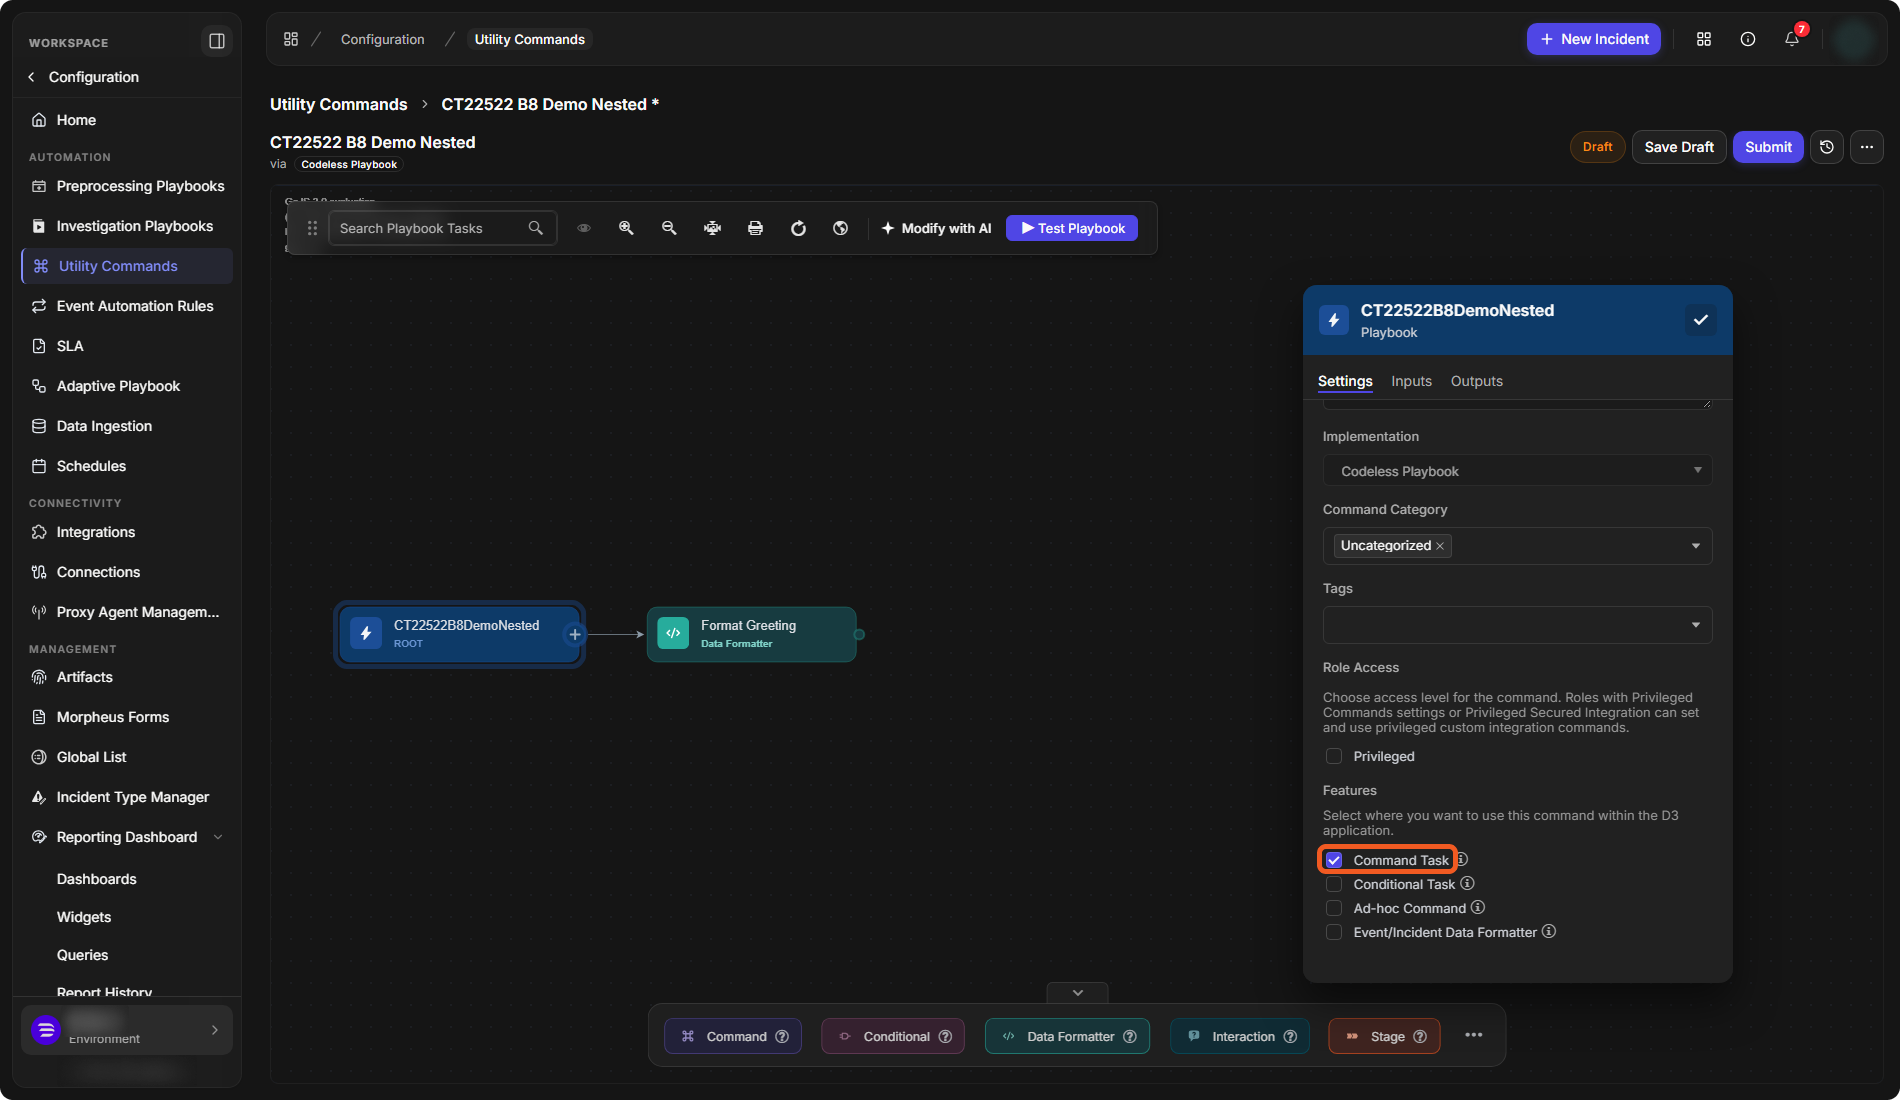
Task: Remove the Uncategorized tag with its x
Action: pyautogui.click(x=1440, y=546)
